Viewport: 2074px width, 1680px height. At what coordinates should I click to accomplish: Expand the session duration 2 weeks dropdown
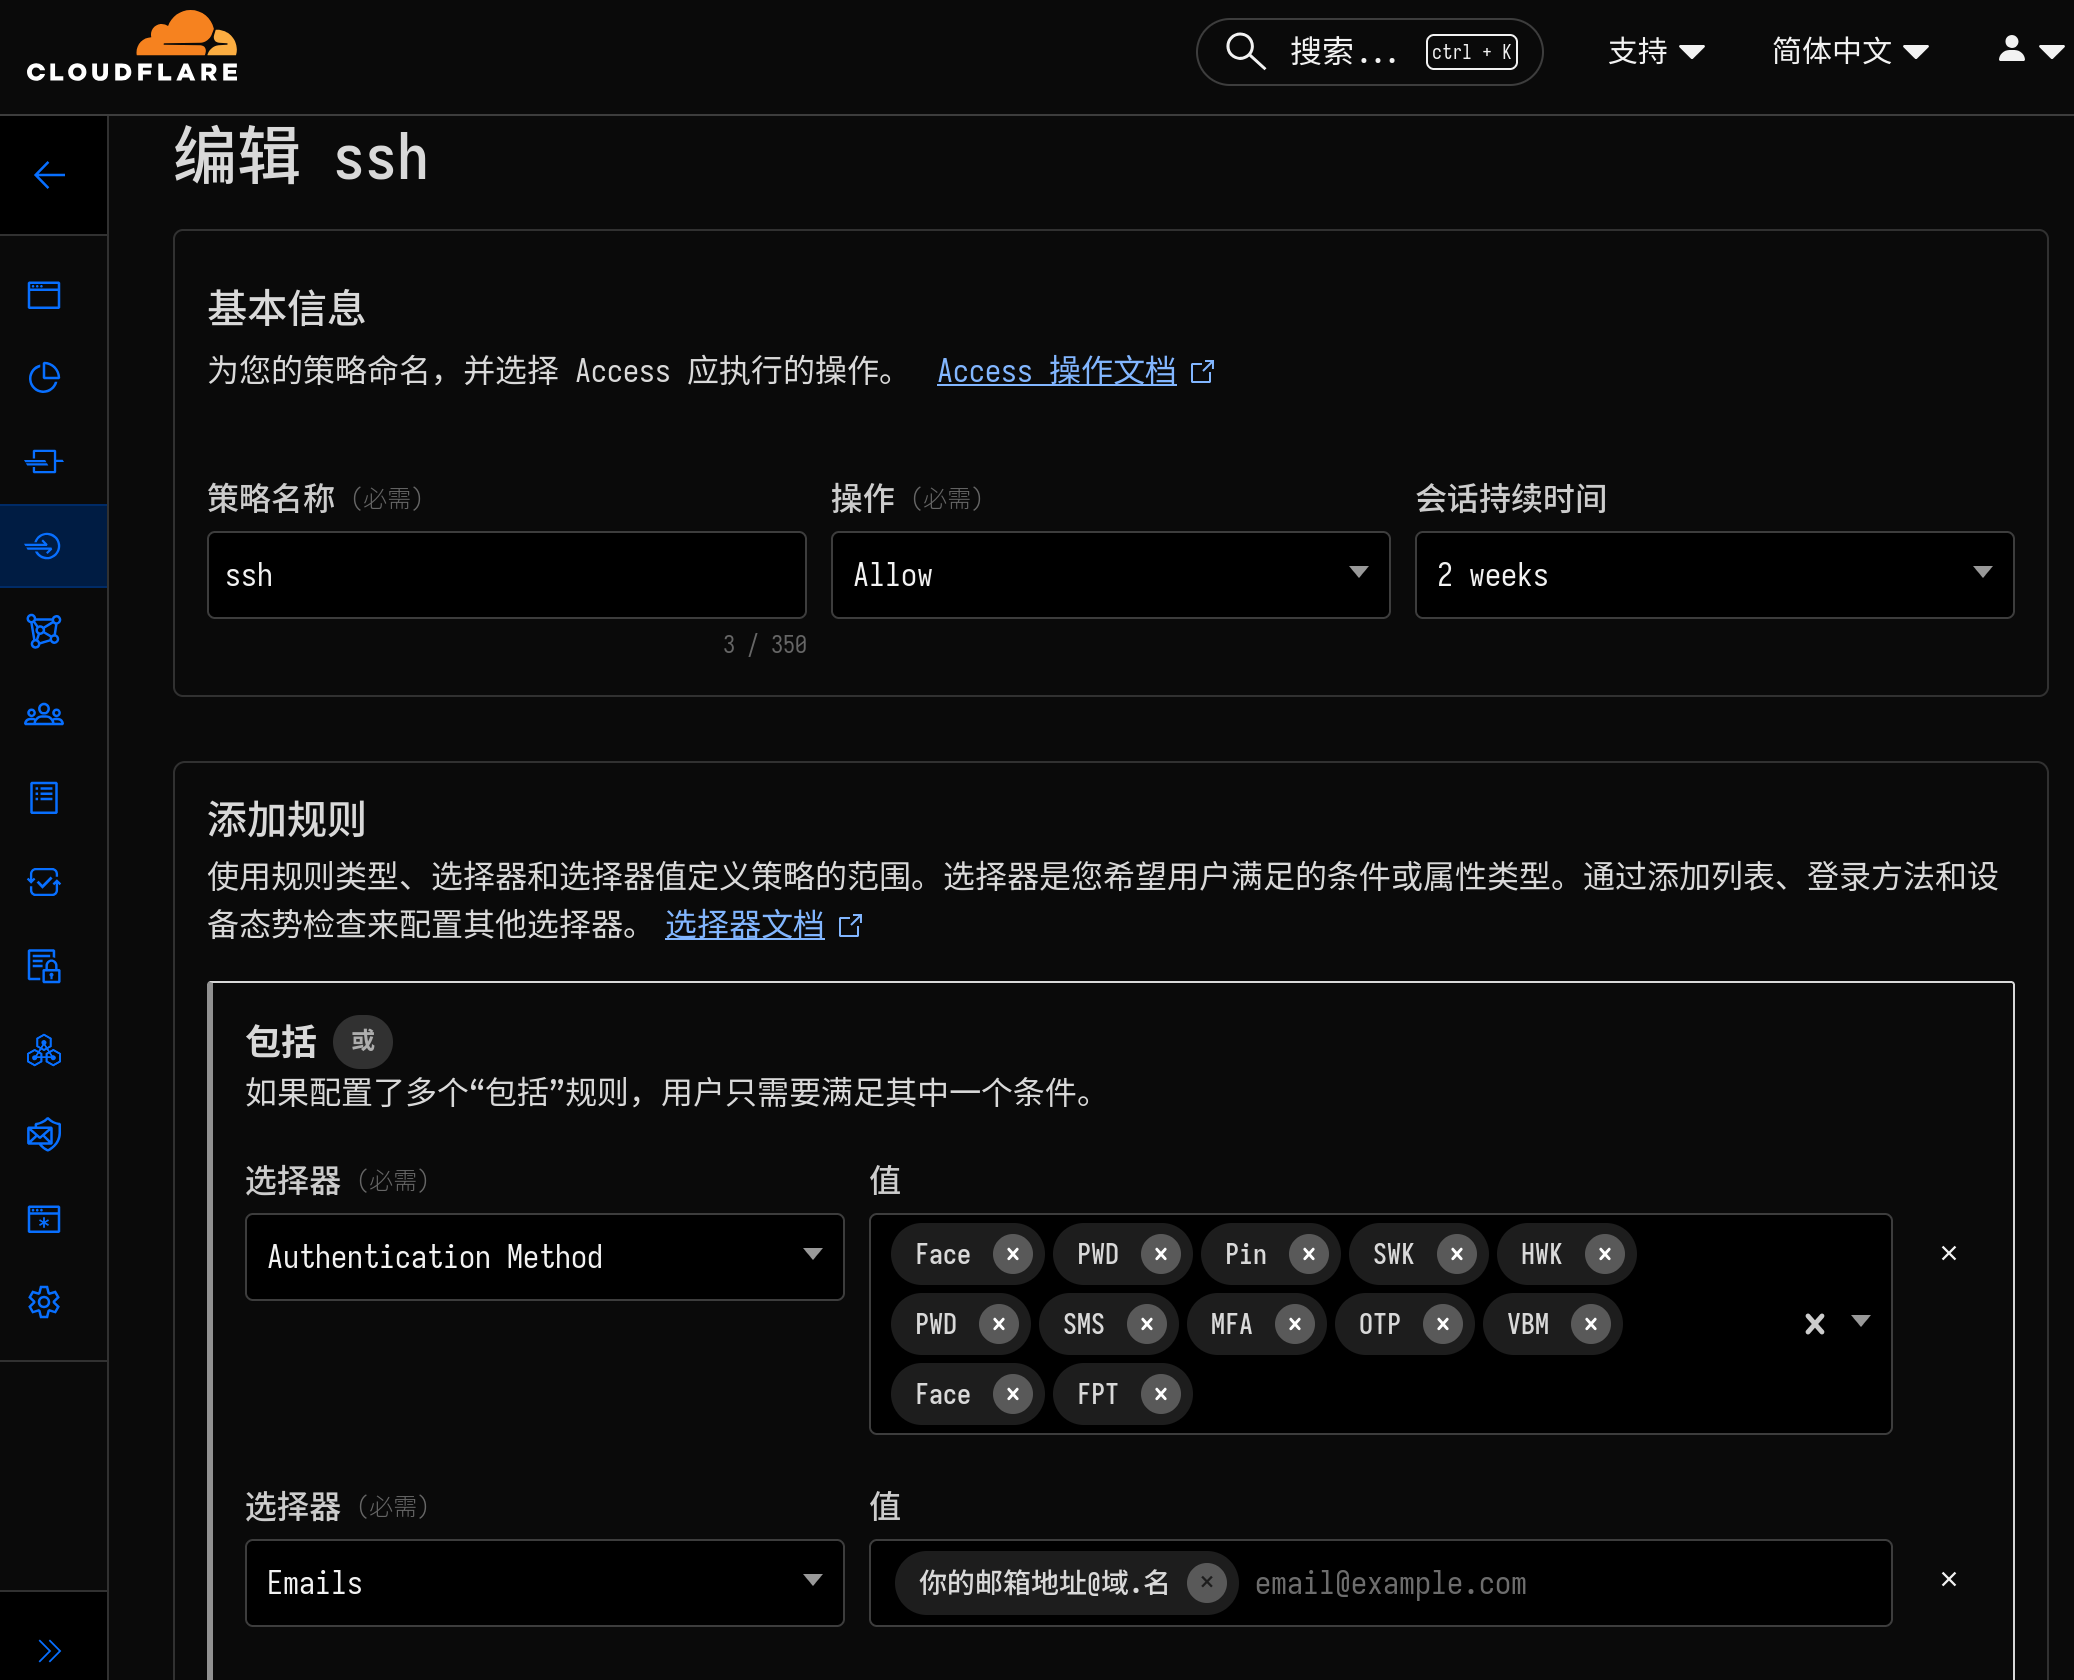coord(1714,574)
